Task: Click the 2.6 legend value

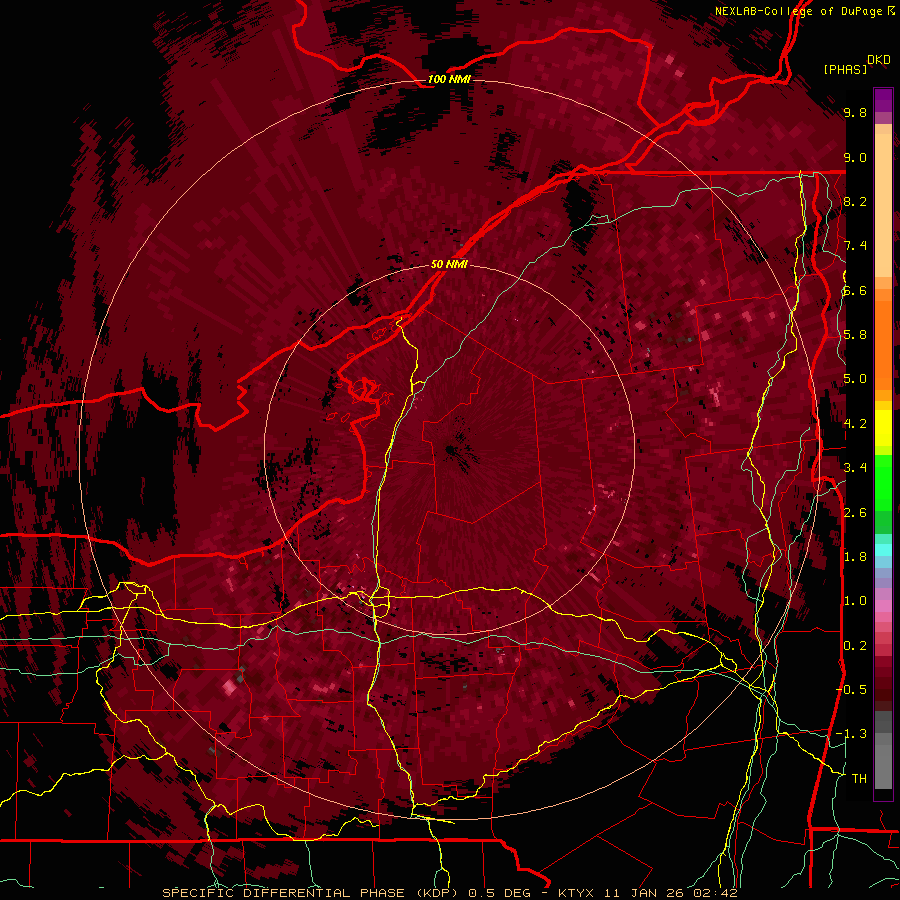Action: click(x=855, y=512)
